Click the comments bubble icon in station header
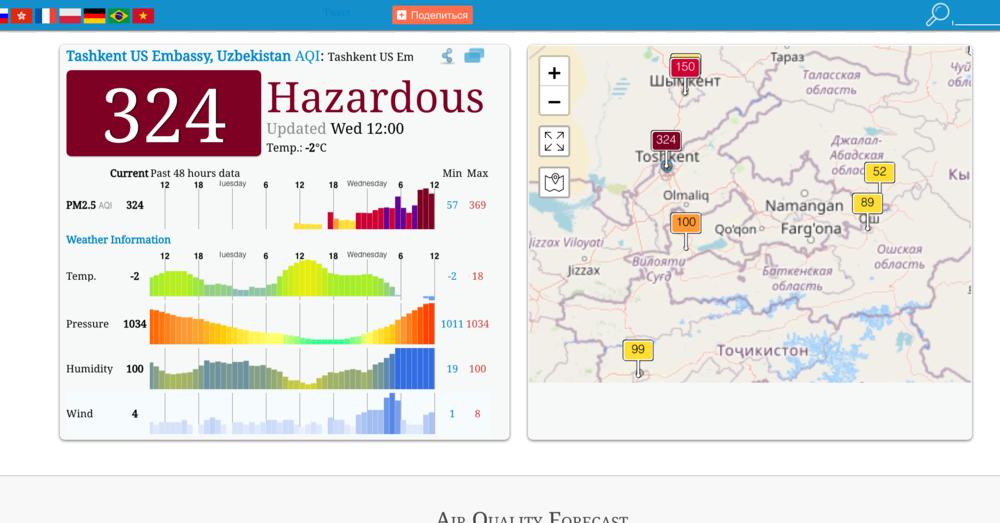This screenshot has width=1000, height=523. tap(474, 56)
